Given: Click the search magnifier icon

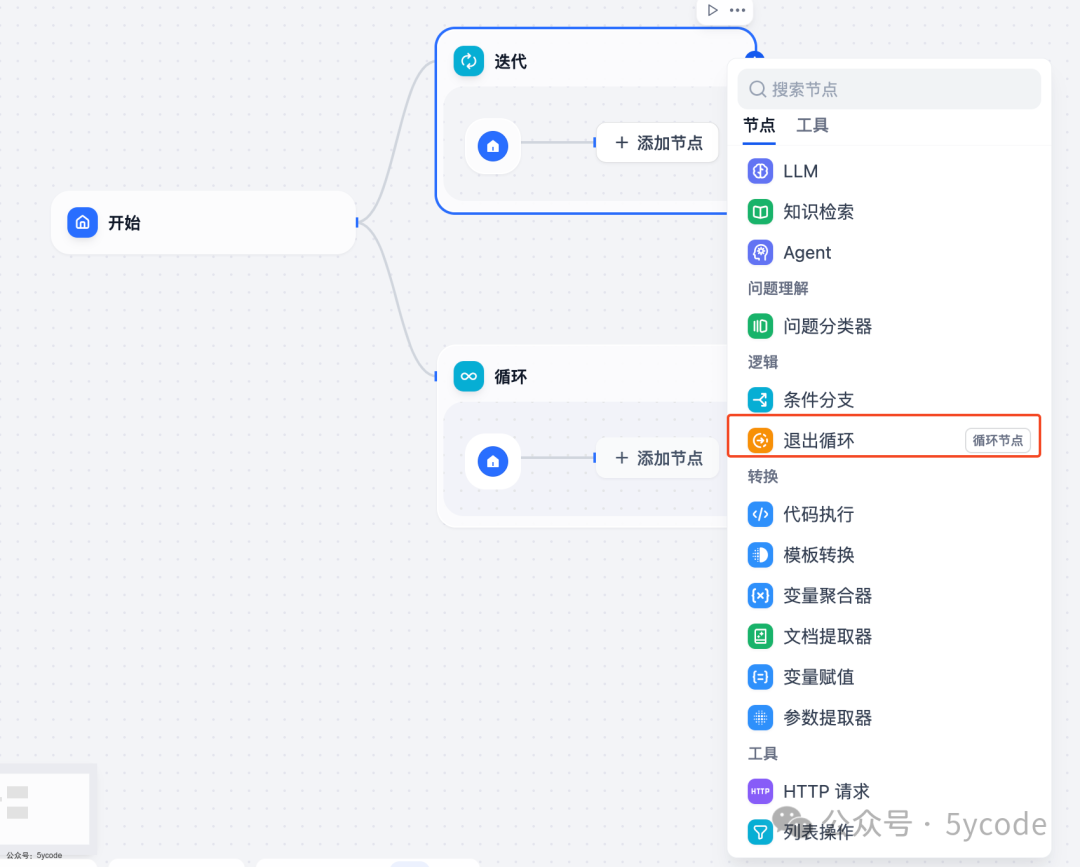Looking at the screenshot, I should pos(757,89).
